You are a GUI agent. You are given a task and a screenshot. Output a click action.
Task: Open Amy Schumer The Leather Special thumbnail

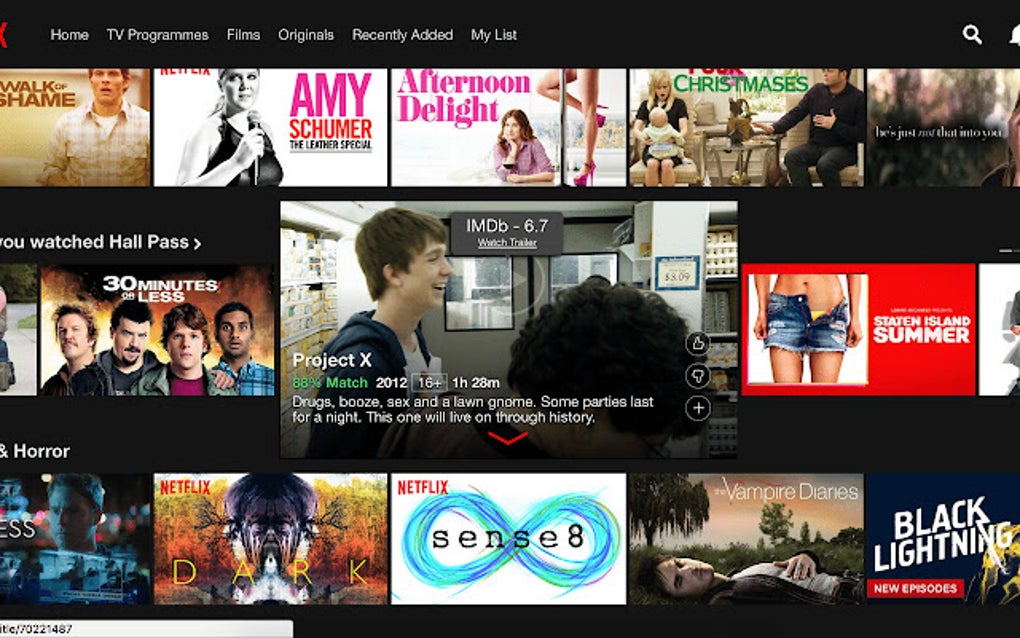point(270,127)
